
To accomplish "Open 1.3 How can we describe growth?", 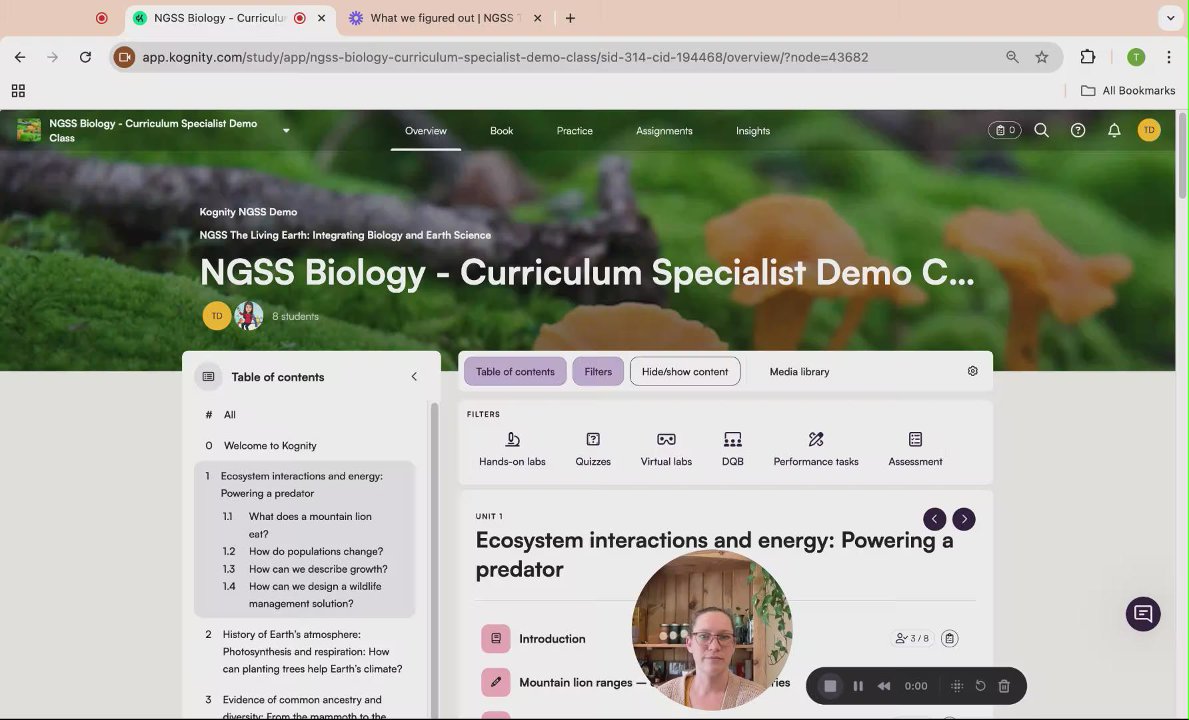I will click(318, 568).
